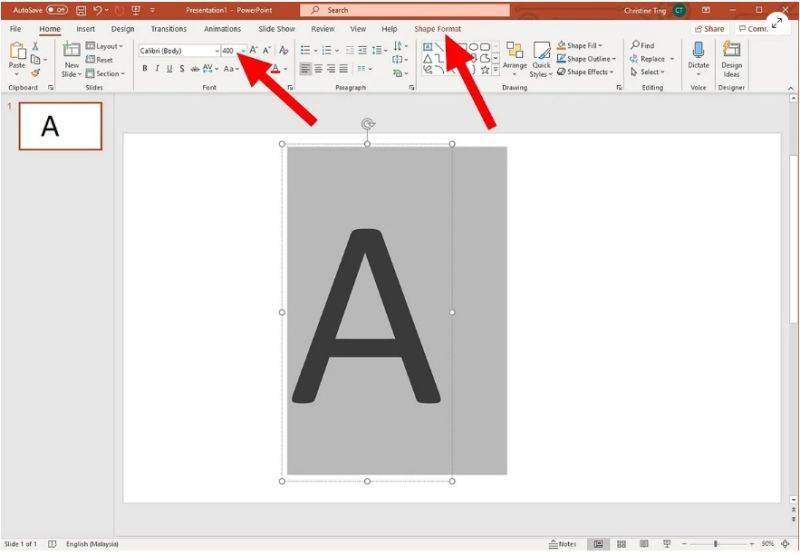800x555 pixels.
Task: Open Change Case Aa dropdown
Action: click(x=231, y=68)
